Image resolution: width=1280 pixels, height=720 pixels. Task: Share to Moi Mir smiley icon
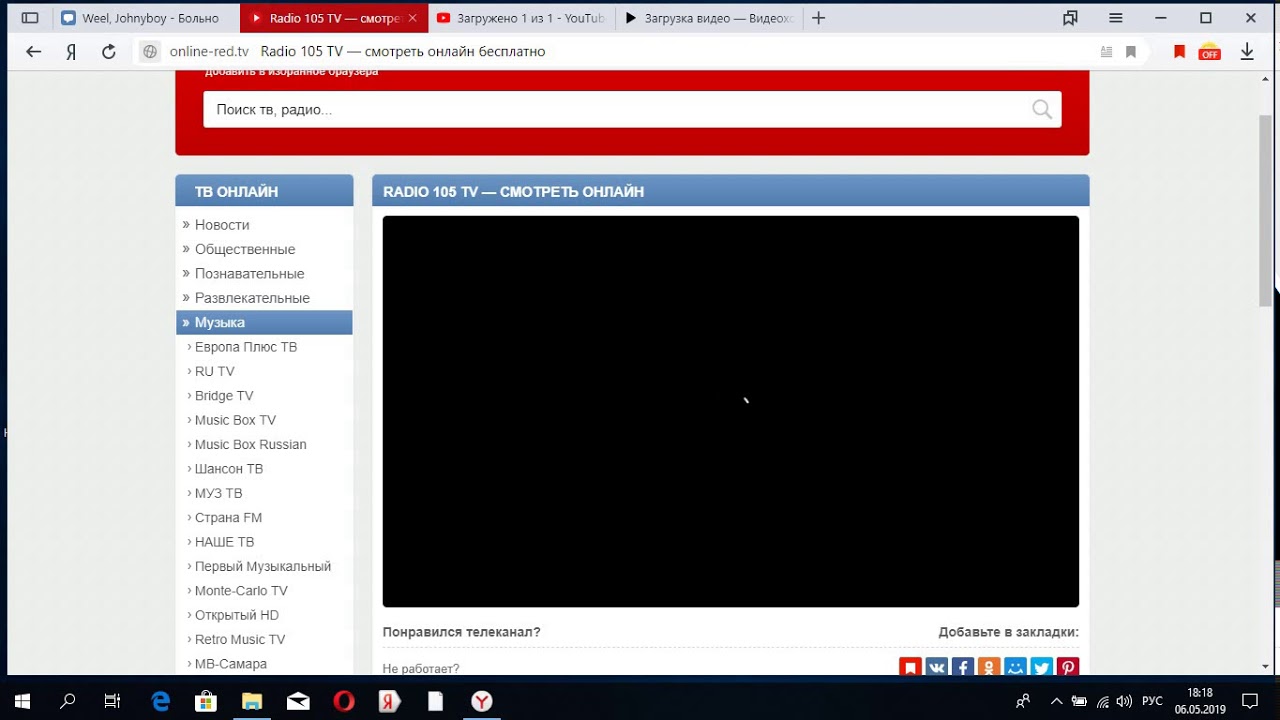1015,667
